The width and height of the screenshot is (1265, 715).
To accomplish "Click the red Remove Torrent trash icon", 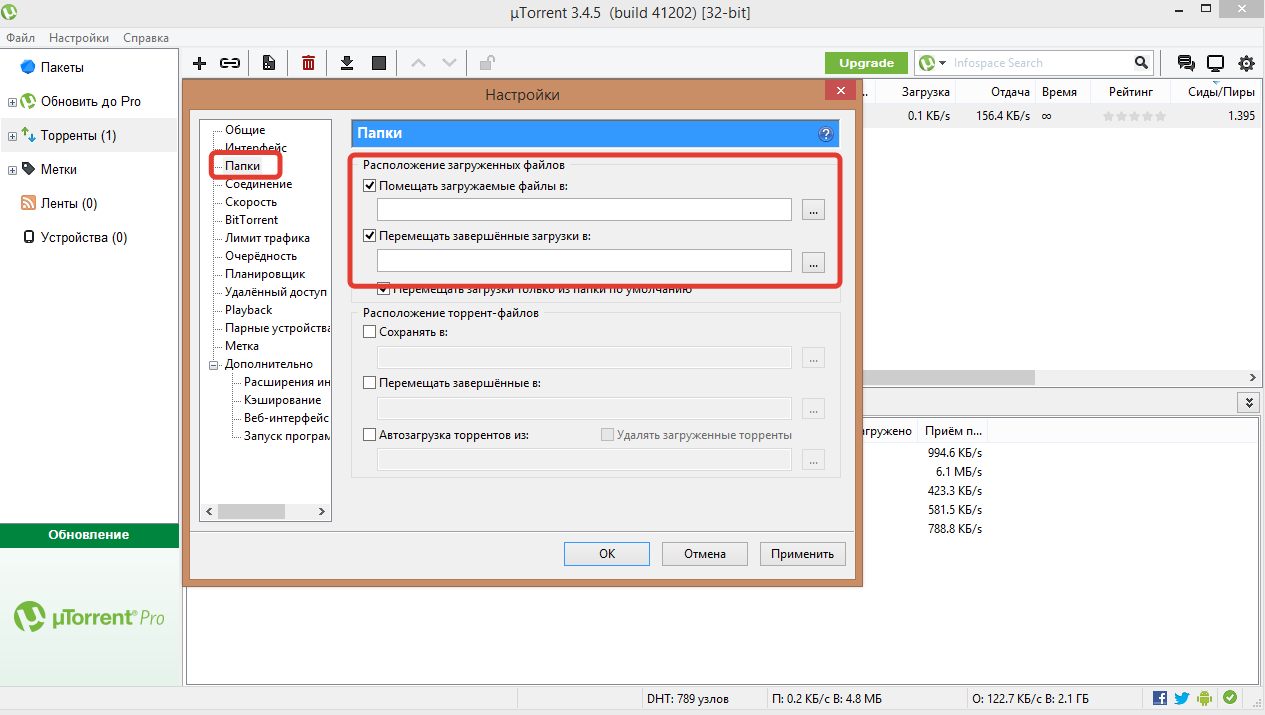I will (x=308, y=63).
